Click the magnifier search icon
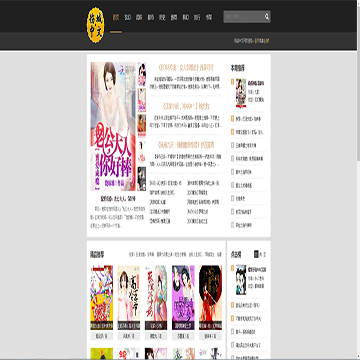360x360 pixels. (x=267, y=17)
